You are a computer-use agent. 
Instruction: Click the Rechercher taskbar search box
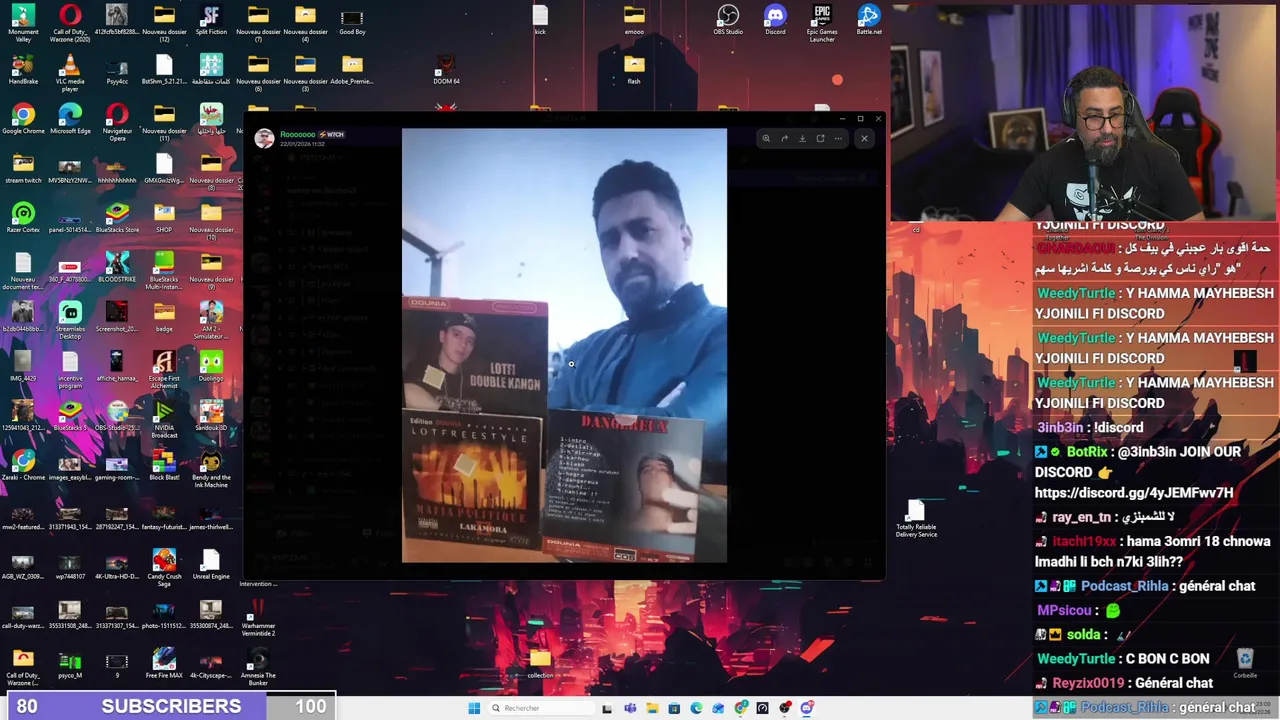coord(539,708)
